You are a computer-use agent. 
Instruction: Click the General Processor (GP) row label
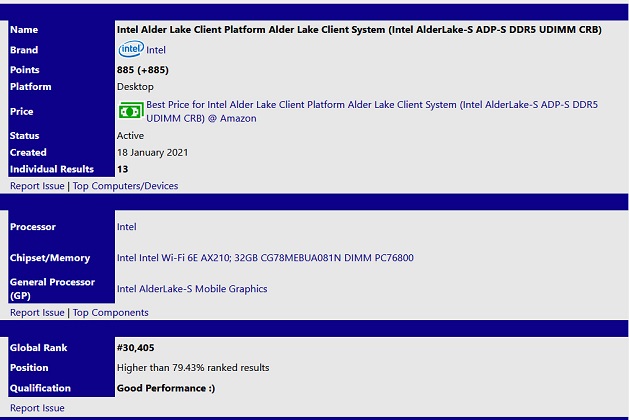pyautogui.click(x=52, y=289)
